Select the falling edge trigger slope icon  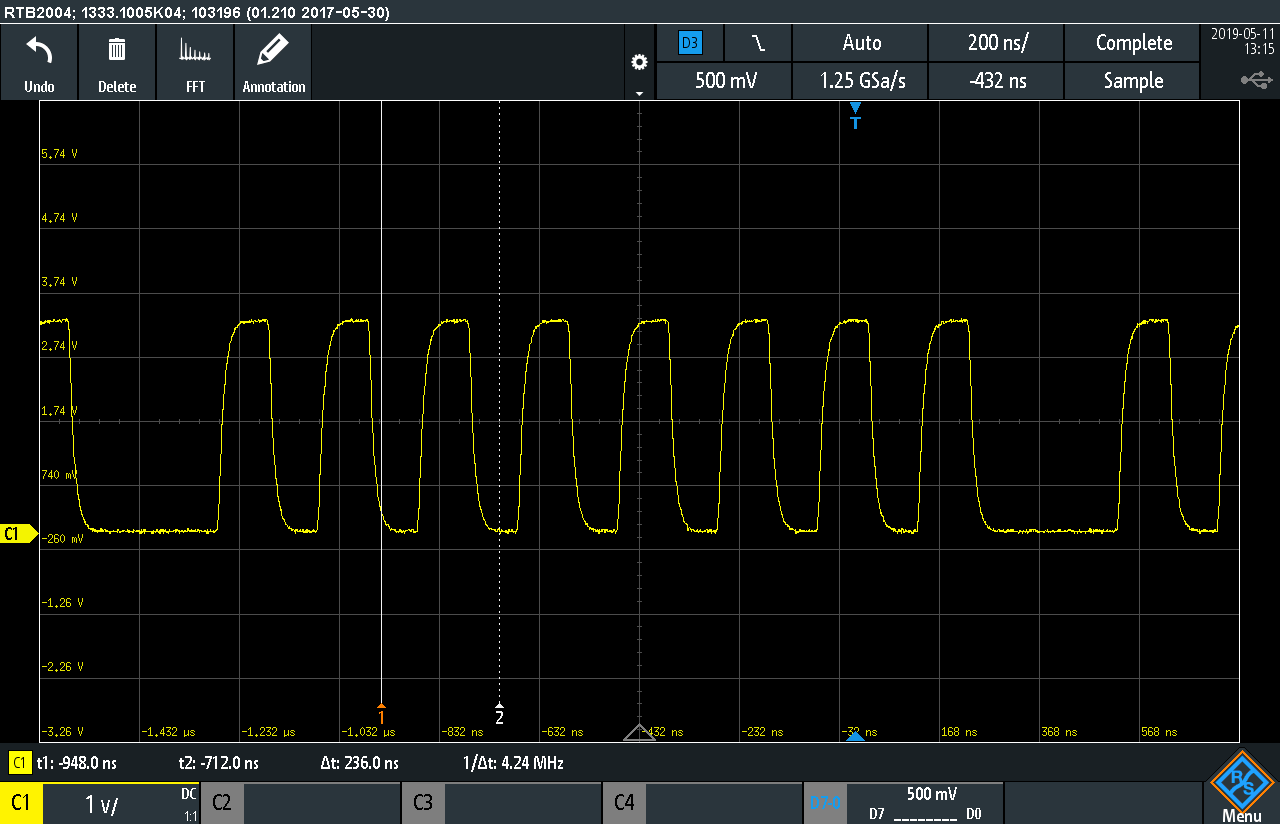tap(758, 43)
